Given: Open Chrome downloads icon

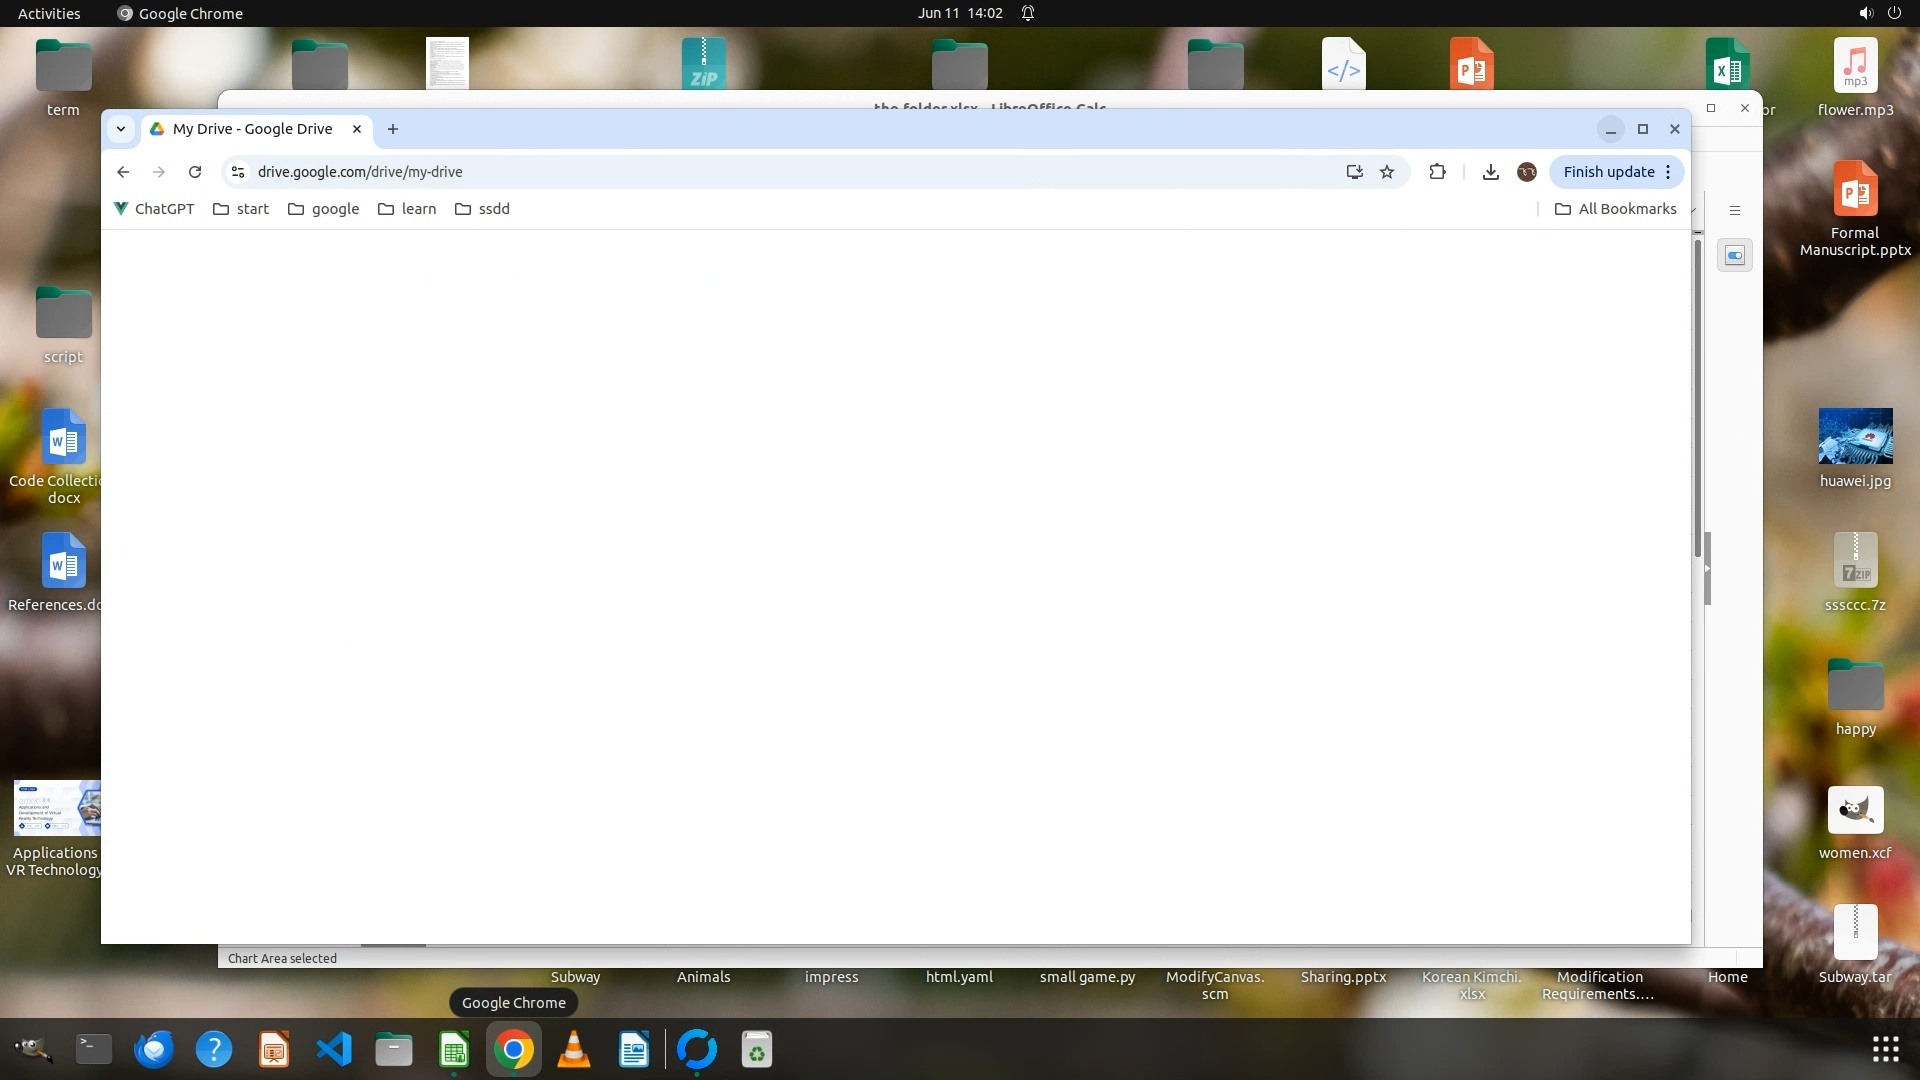Looking at the screenshot, I should pos(1490,172).
